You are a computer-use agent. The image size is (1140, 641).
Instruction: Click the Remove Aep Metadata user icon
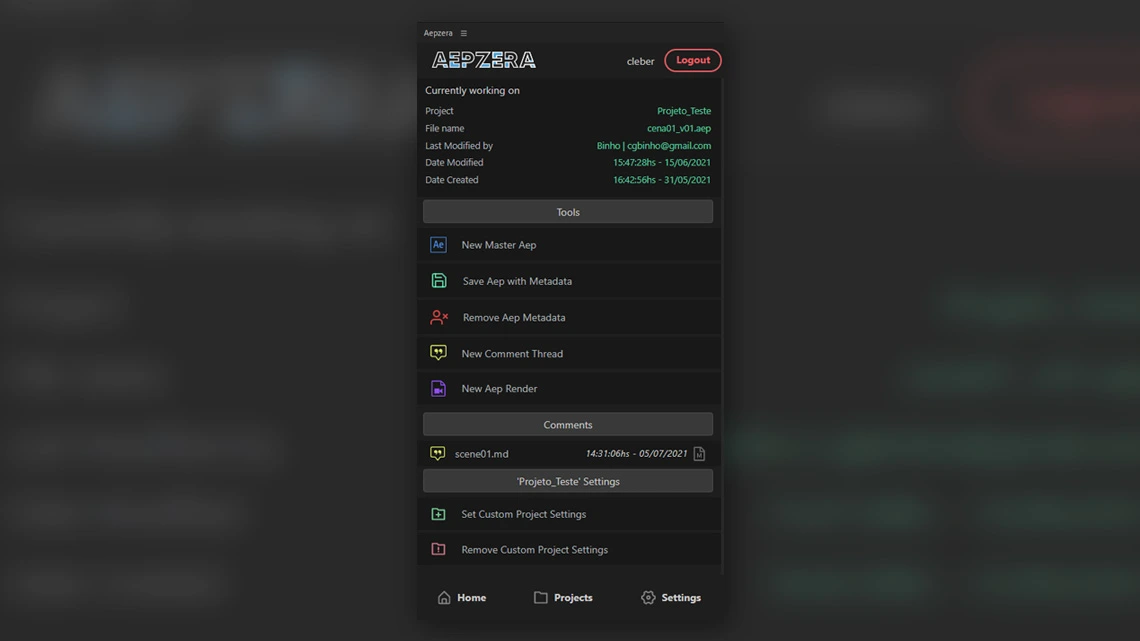click(x=439, y=317)
